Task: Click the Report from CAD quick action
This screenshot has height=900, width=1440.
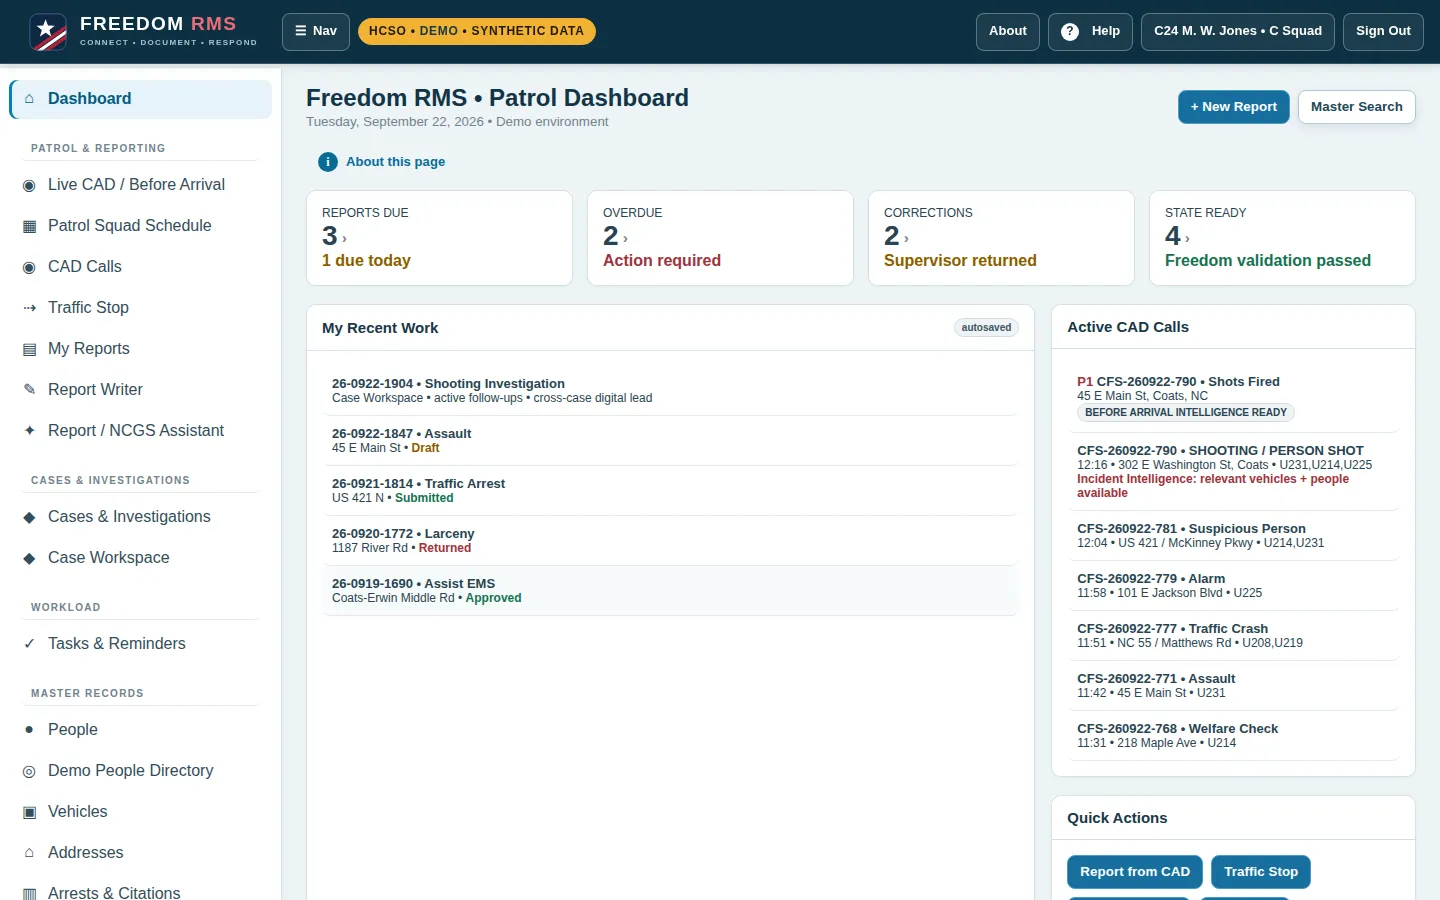Action: click(1135, 872)
